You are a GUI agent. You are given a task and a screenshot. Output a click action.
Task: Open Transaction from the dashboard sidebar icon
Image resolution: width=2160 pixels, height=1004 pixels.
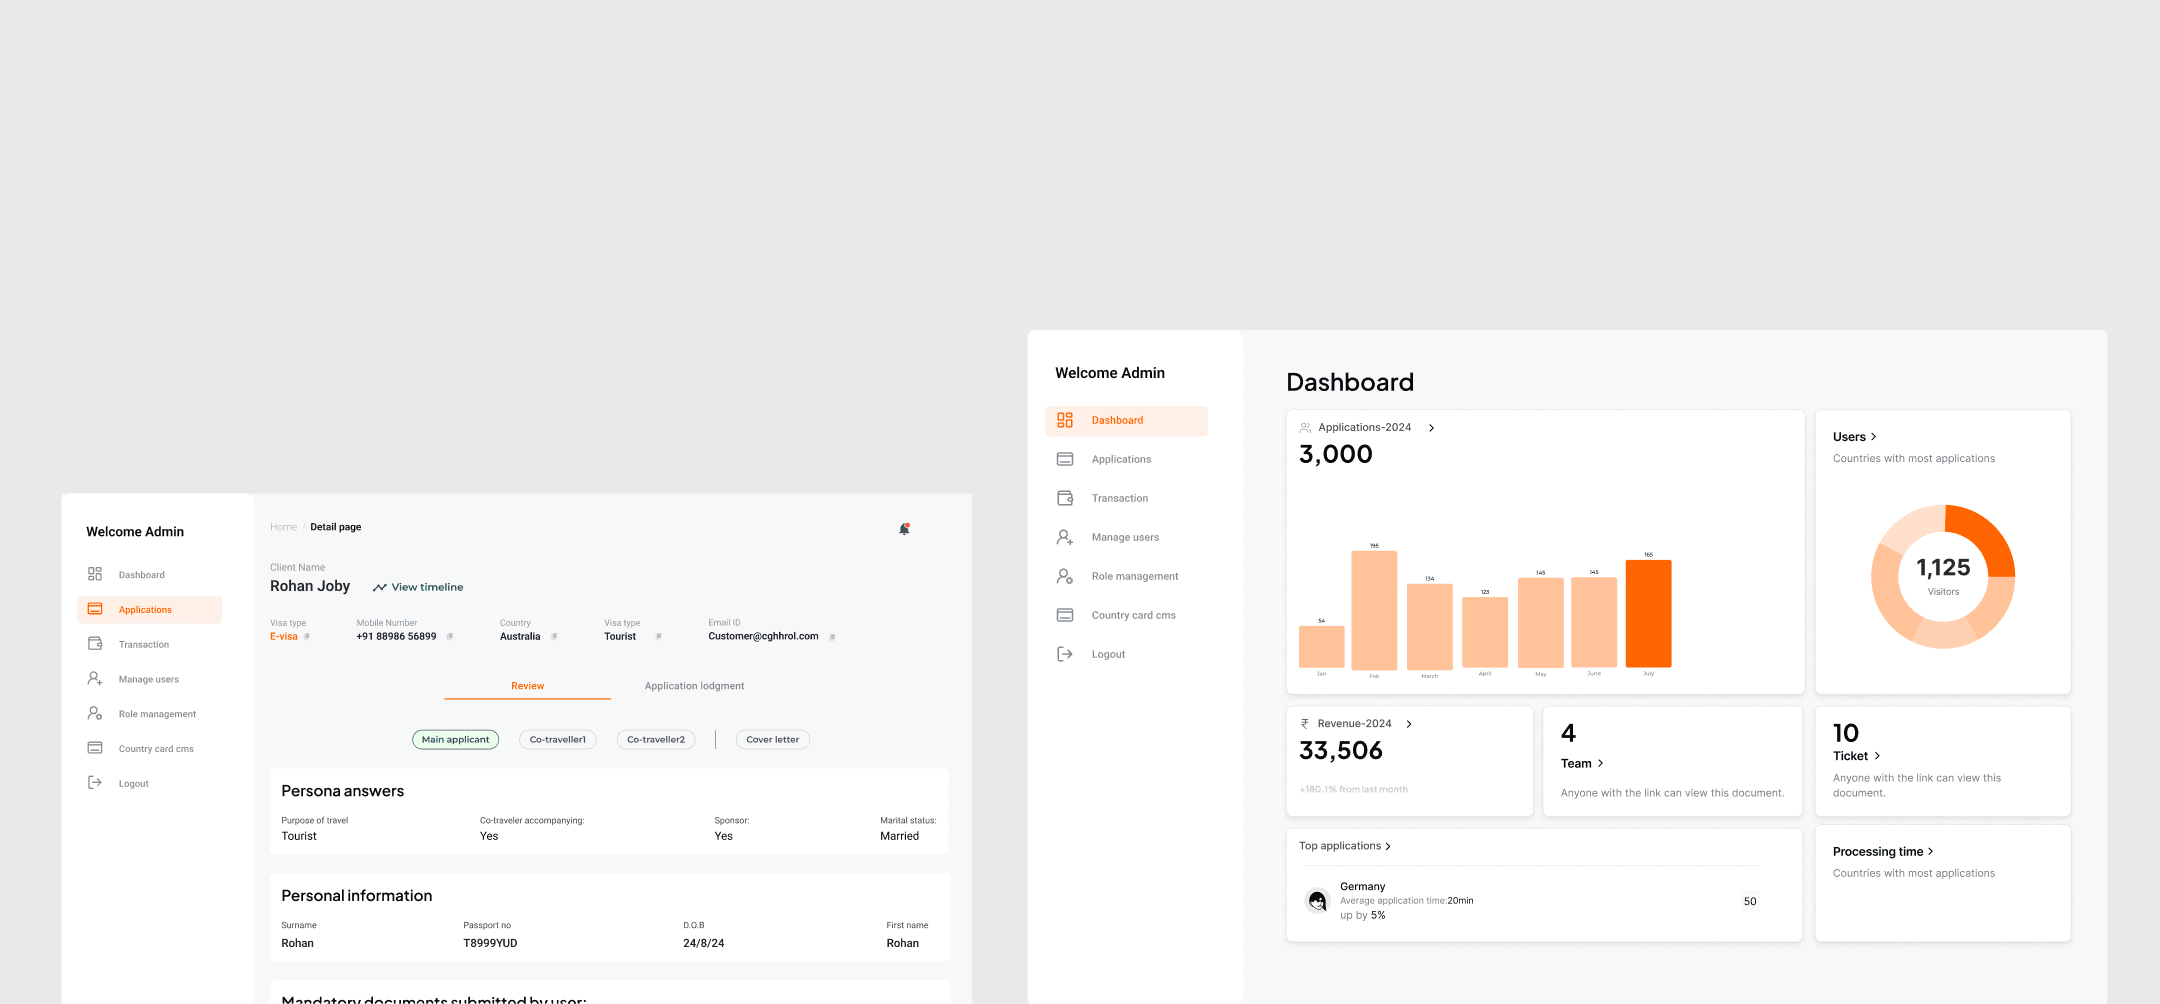click(1065, 497)
